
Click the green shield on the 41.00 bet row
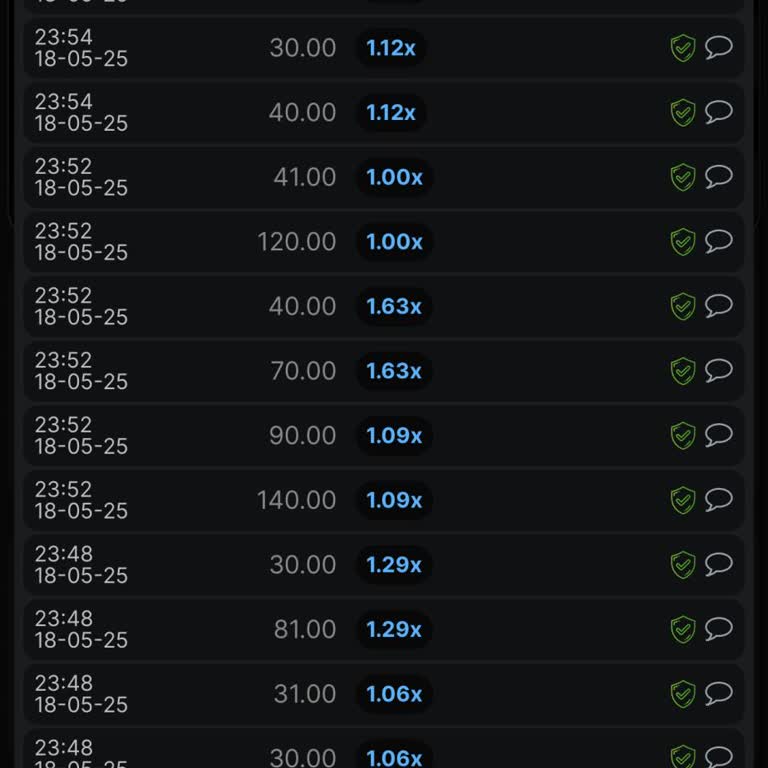coord(683,178)
